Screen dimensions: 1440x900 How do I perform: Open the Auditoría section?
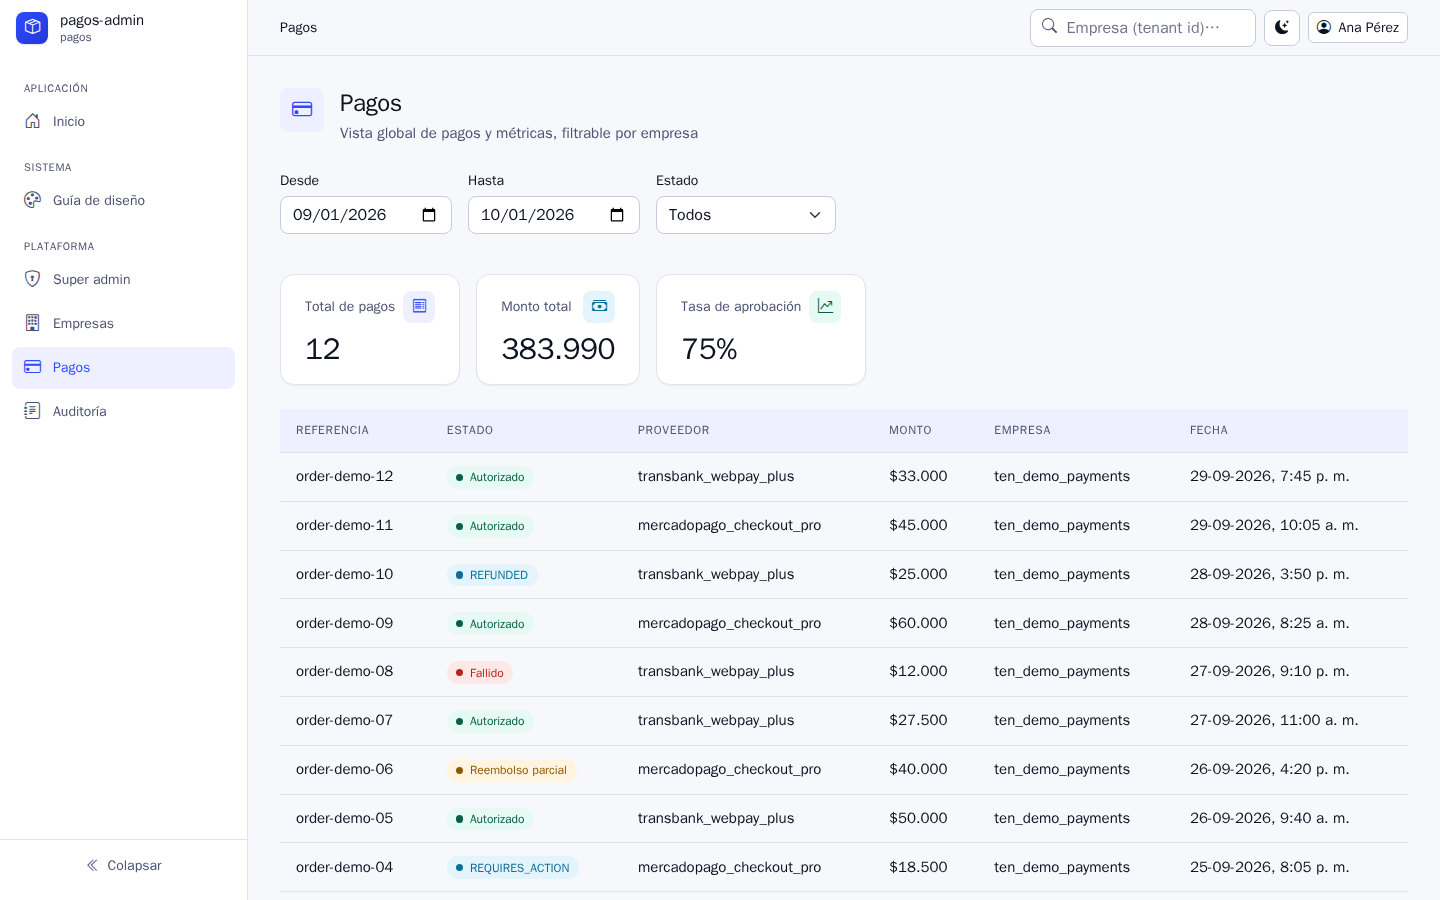(123, 411)
